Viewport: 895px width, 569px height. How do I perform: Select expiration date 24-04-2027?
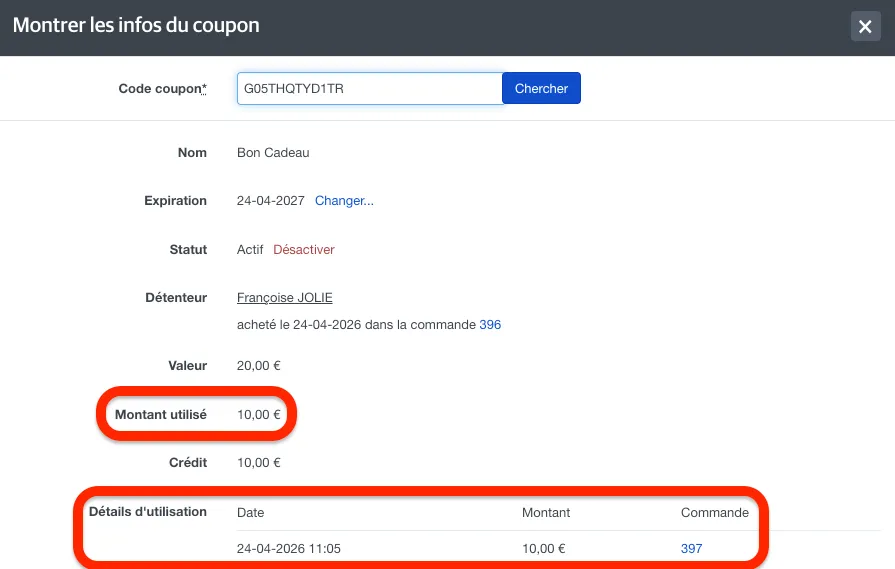click(x=271, y=201)
